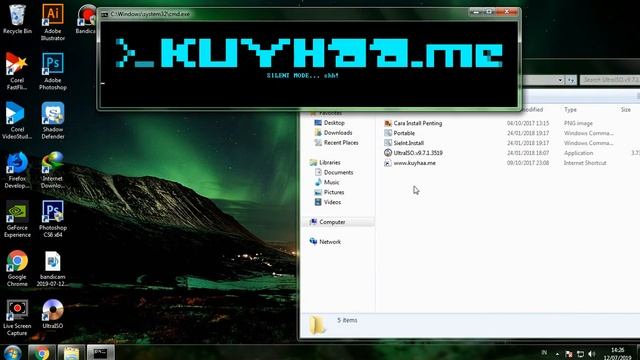Focus the Explorer search box

[610, 80]
